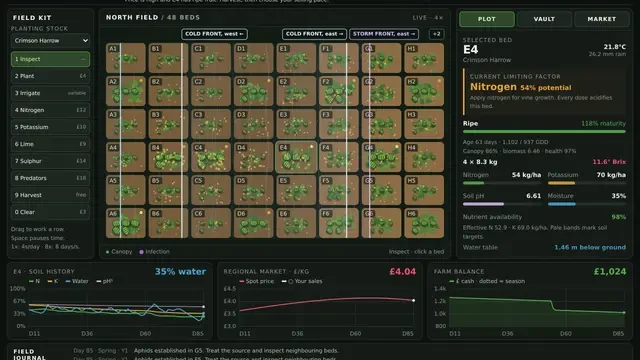
Task: Inspect bed C1 in the field
Action: pyautogui.click(x=211, y=58)
